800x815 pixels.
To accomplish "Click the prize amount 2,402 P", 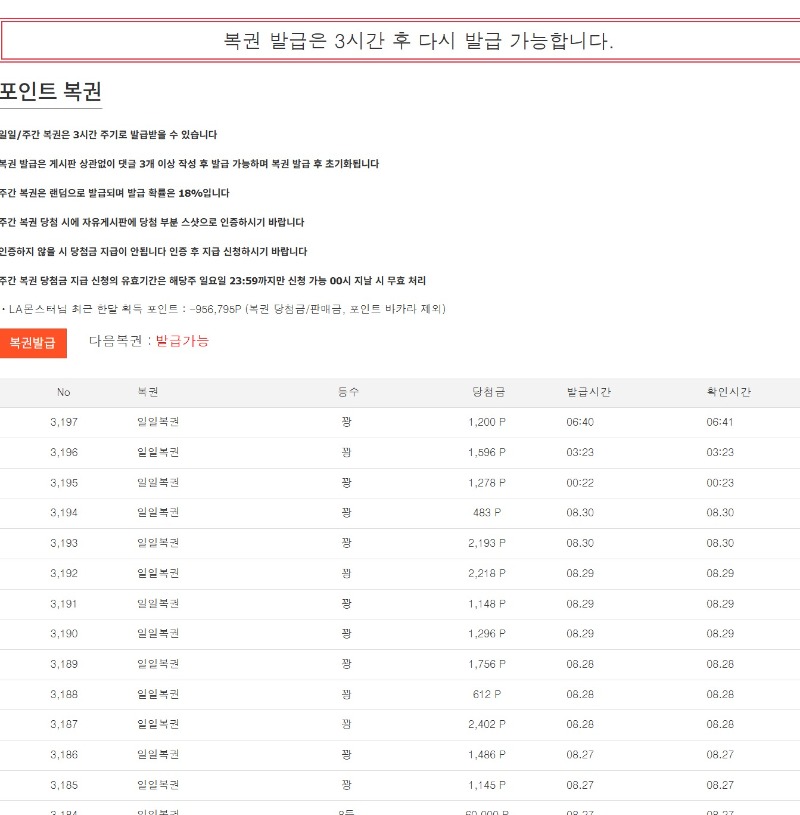I will 487,724.
